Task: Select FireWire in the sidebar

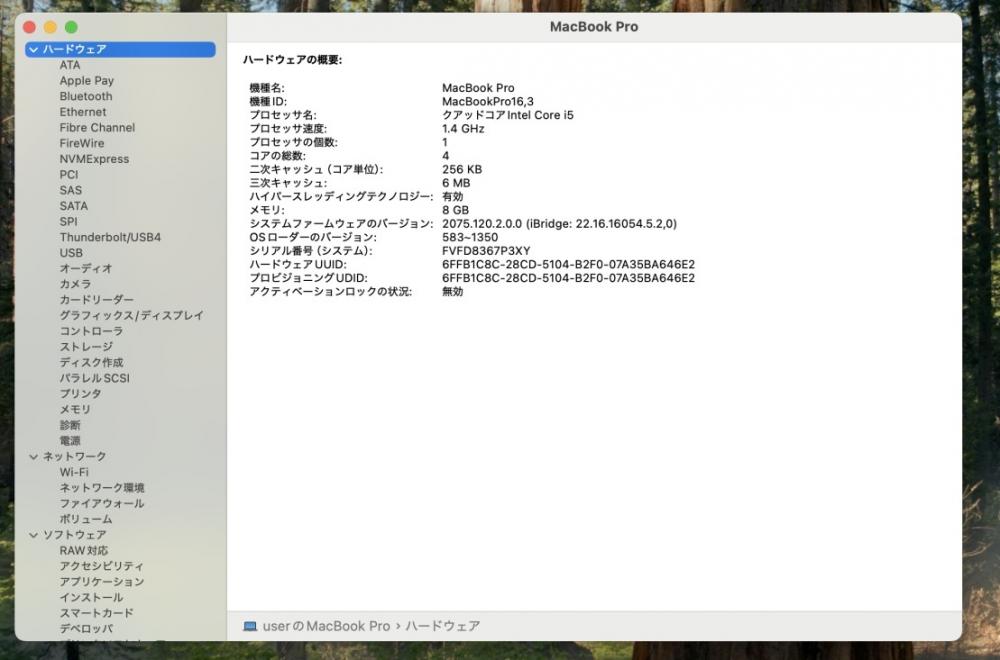Action: pos(82,143)
